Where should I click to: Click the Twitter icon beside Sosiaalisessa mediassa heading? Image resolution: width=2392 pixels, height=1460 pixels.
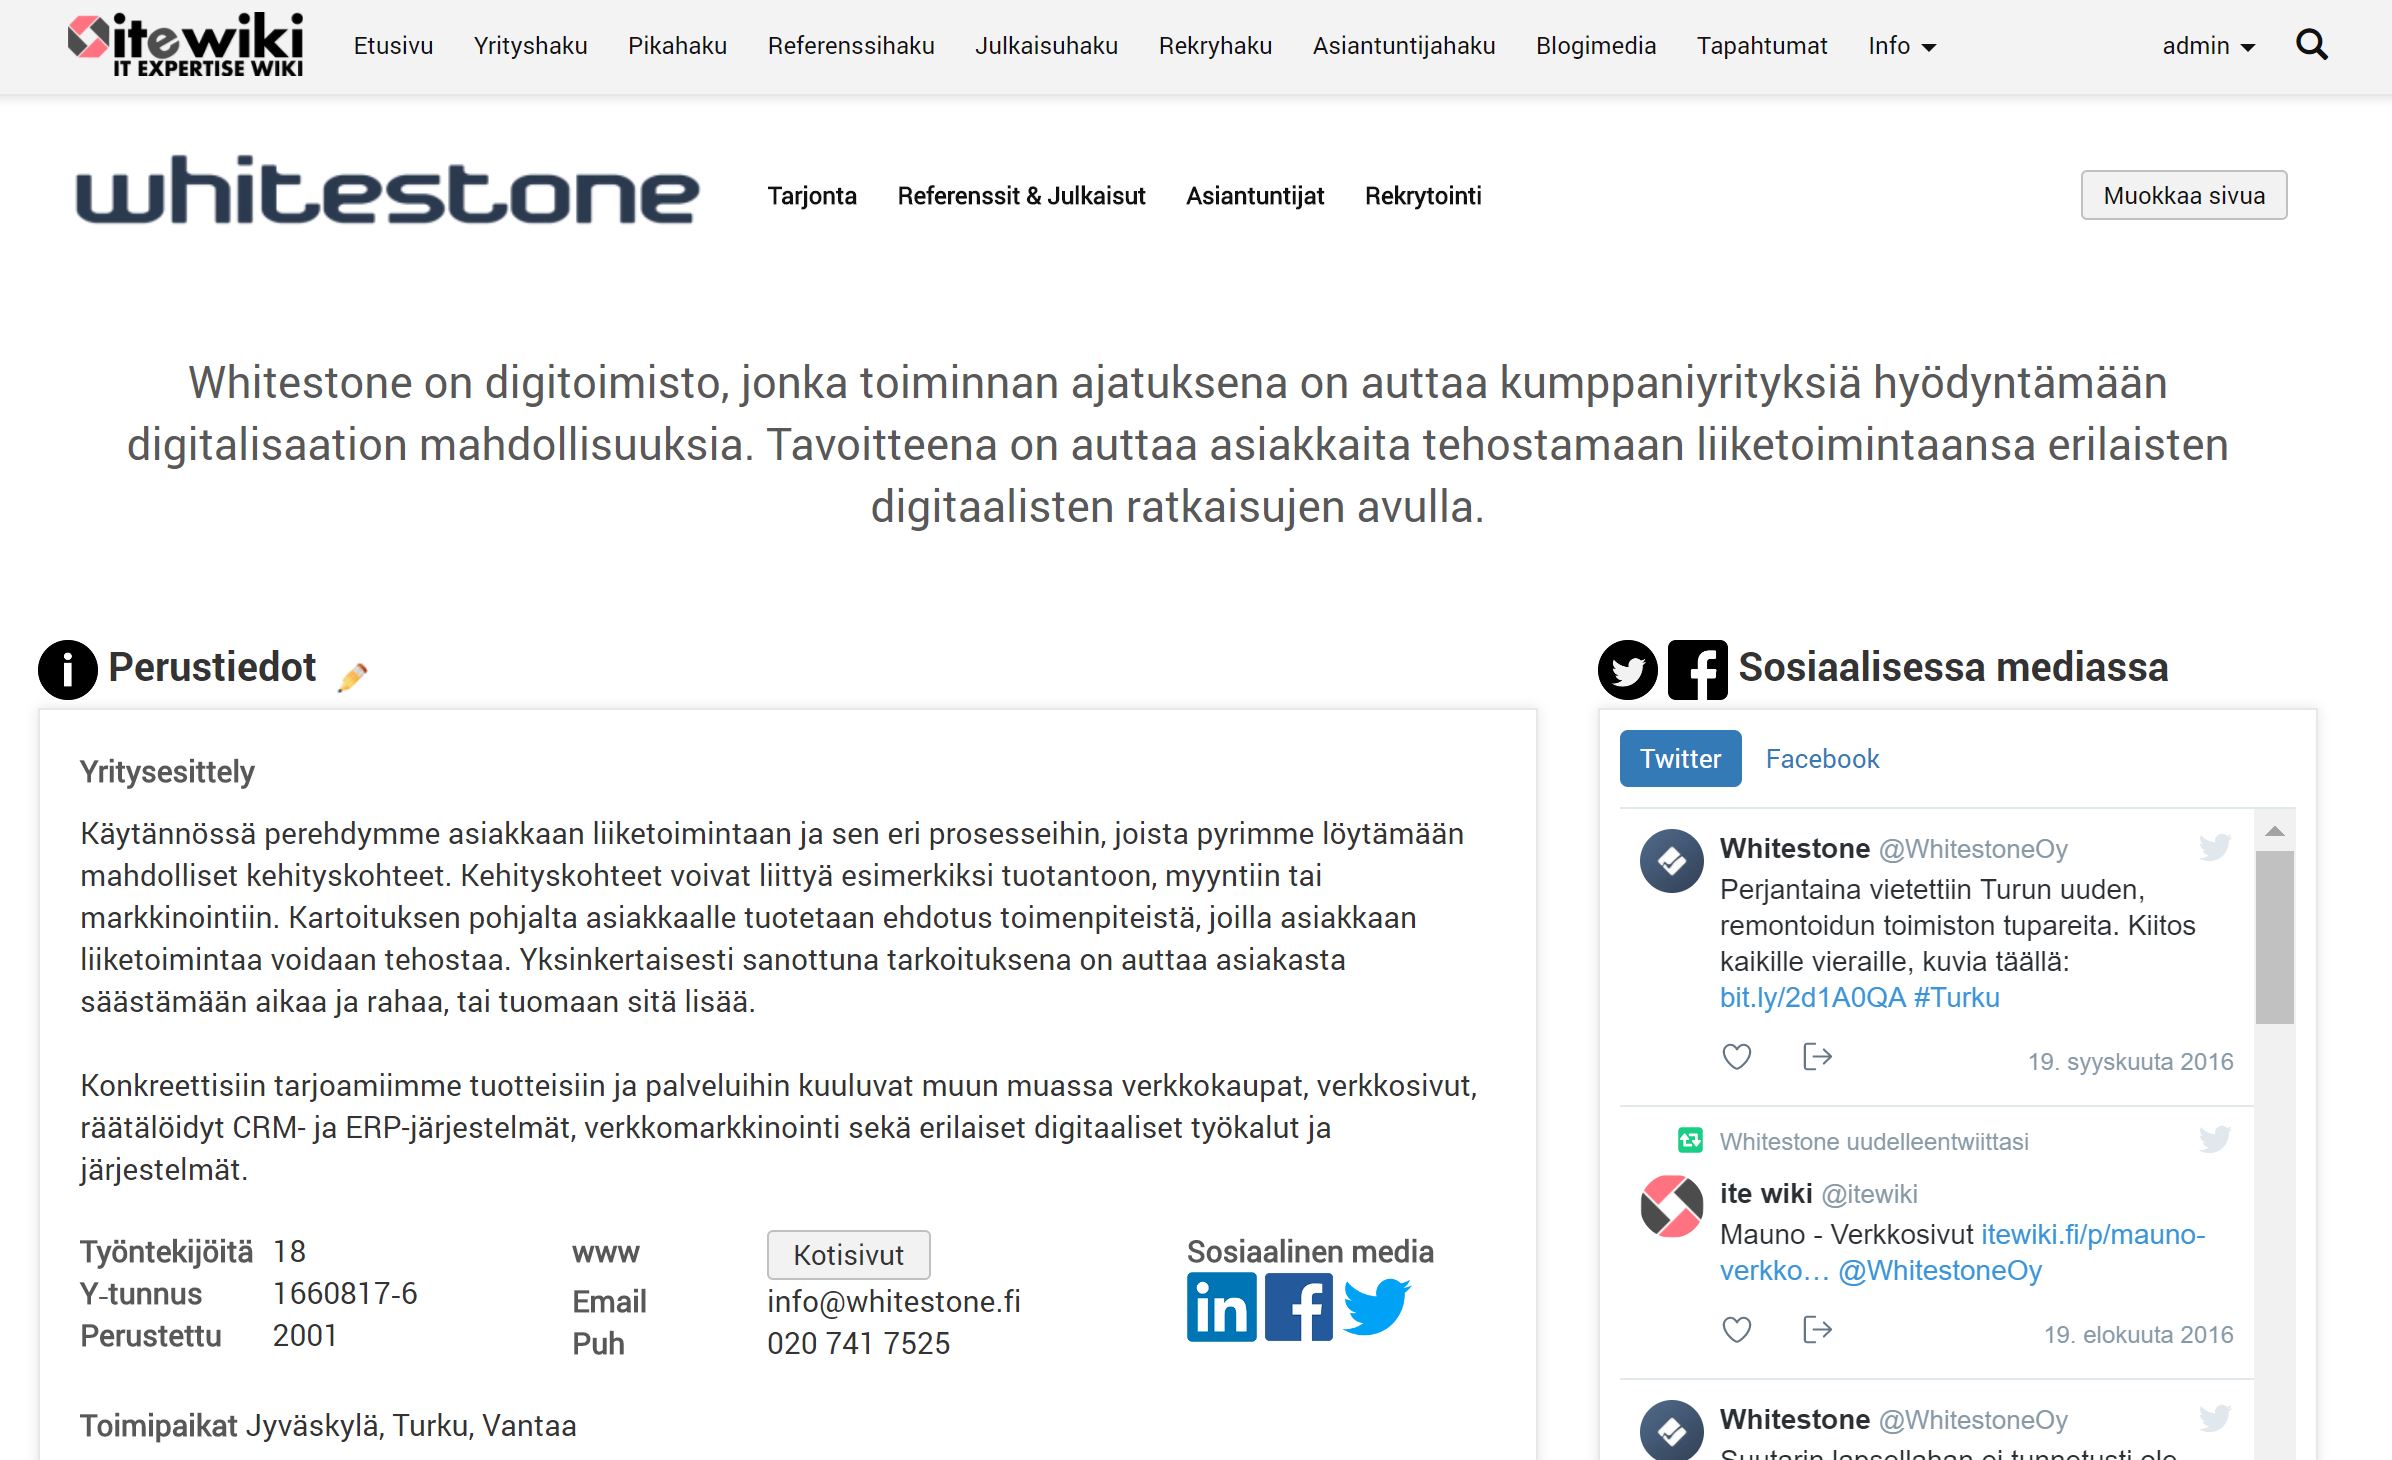tap(1627, 669)
